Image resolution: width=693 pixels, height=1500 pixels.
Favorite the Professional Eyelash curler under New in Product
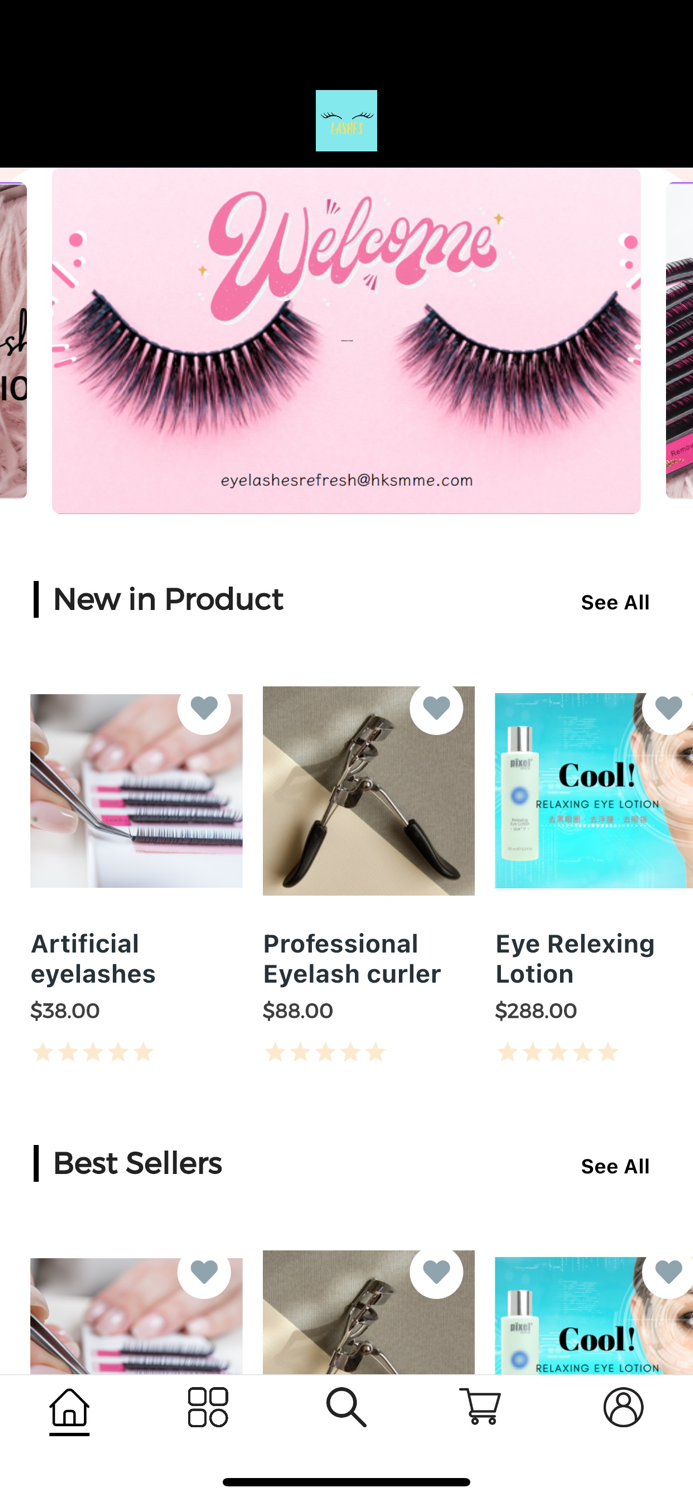pyautogui.click(x=436, y=708)
